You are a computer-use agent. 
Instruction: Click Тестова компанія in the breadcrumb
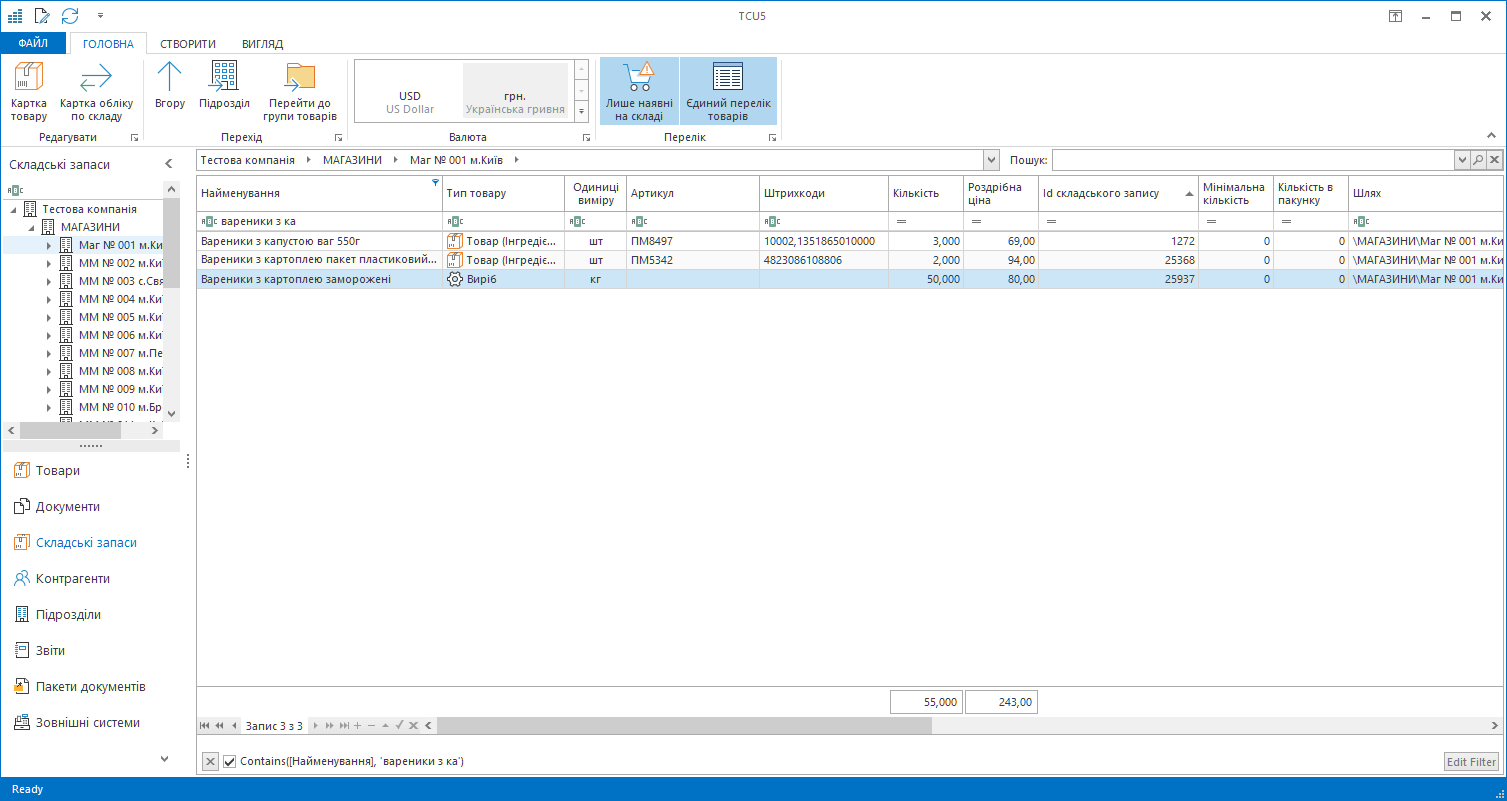pos(247,160)
